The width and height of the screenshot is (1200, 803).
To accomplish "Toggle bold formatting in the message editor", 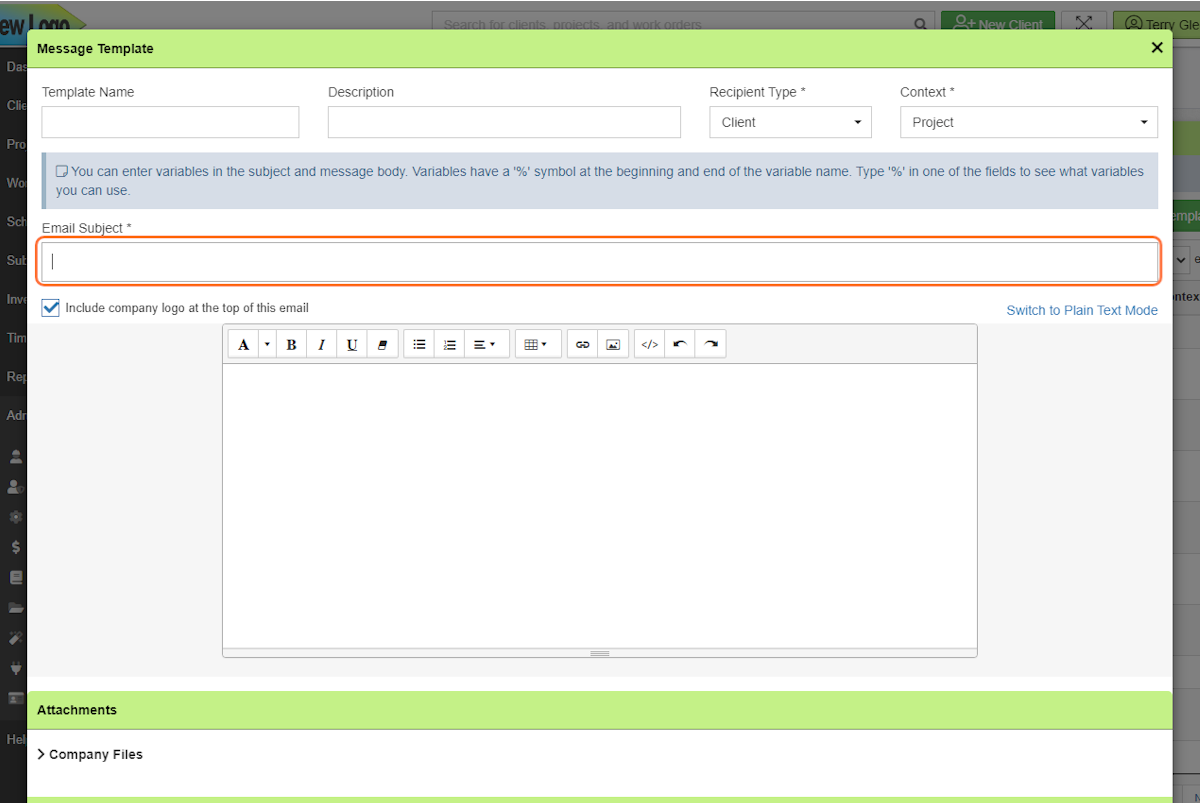I will pyautogui.click(x=290, y=343).
